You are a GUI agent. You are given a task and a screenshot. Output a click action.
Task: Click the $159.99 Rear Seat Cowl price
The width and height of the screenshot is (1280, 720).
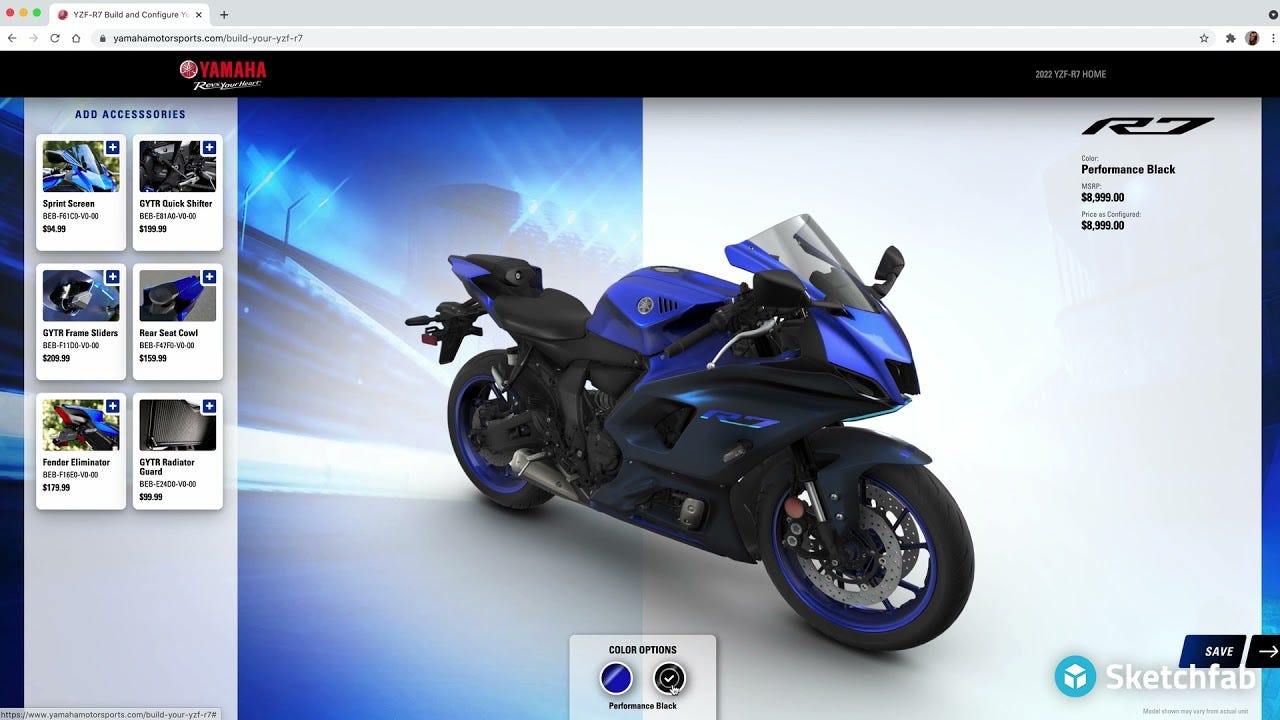click(x=153, y=358)
